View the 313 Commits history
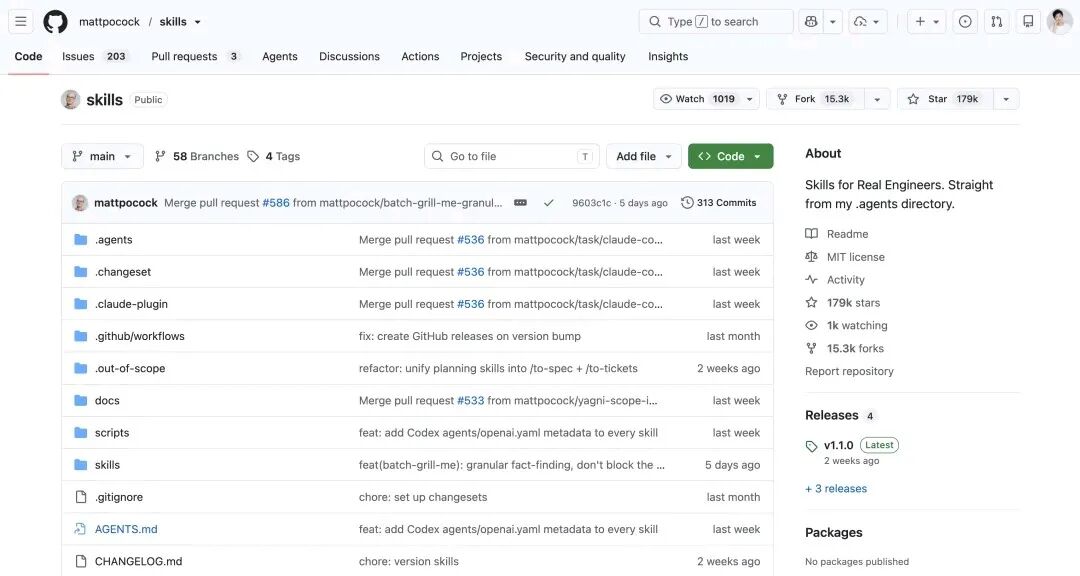The height and width of the screenshot is (576, 1080). click(718, 203)
